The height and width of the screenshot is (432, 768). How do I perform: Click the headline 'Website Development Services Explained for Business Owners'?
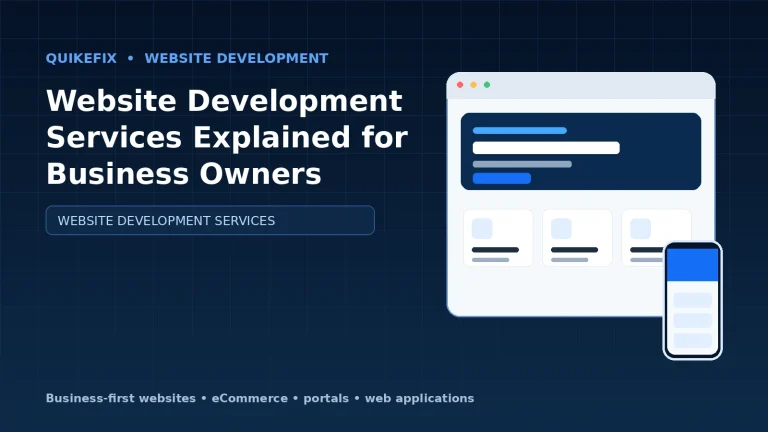pos(227,137)
